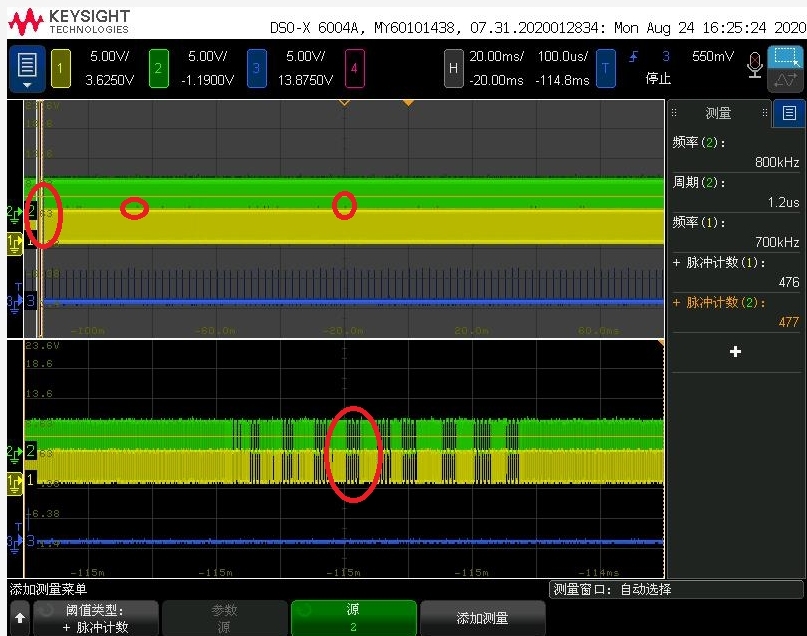Click the sidebar list icon next to 测量
Viewport: 807px width, 636px height.
(789, 113)
